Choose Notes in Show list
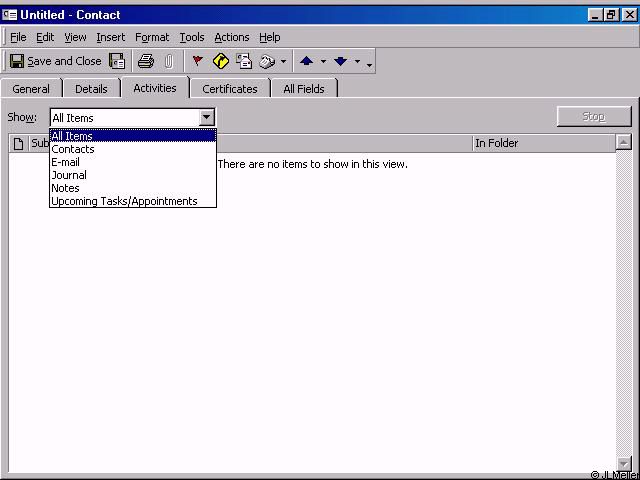The image size is (640, 480). [x=133, y=188]
